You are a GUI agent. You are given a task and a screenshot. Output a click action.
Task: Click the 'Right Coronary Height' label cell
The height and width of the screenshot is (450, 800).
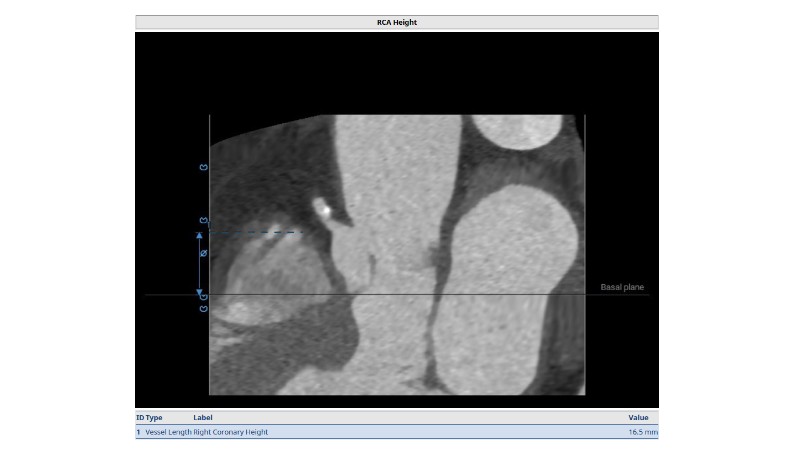(231, 432)
